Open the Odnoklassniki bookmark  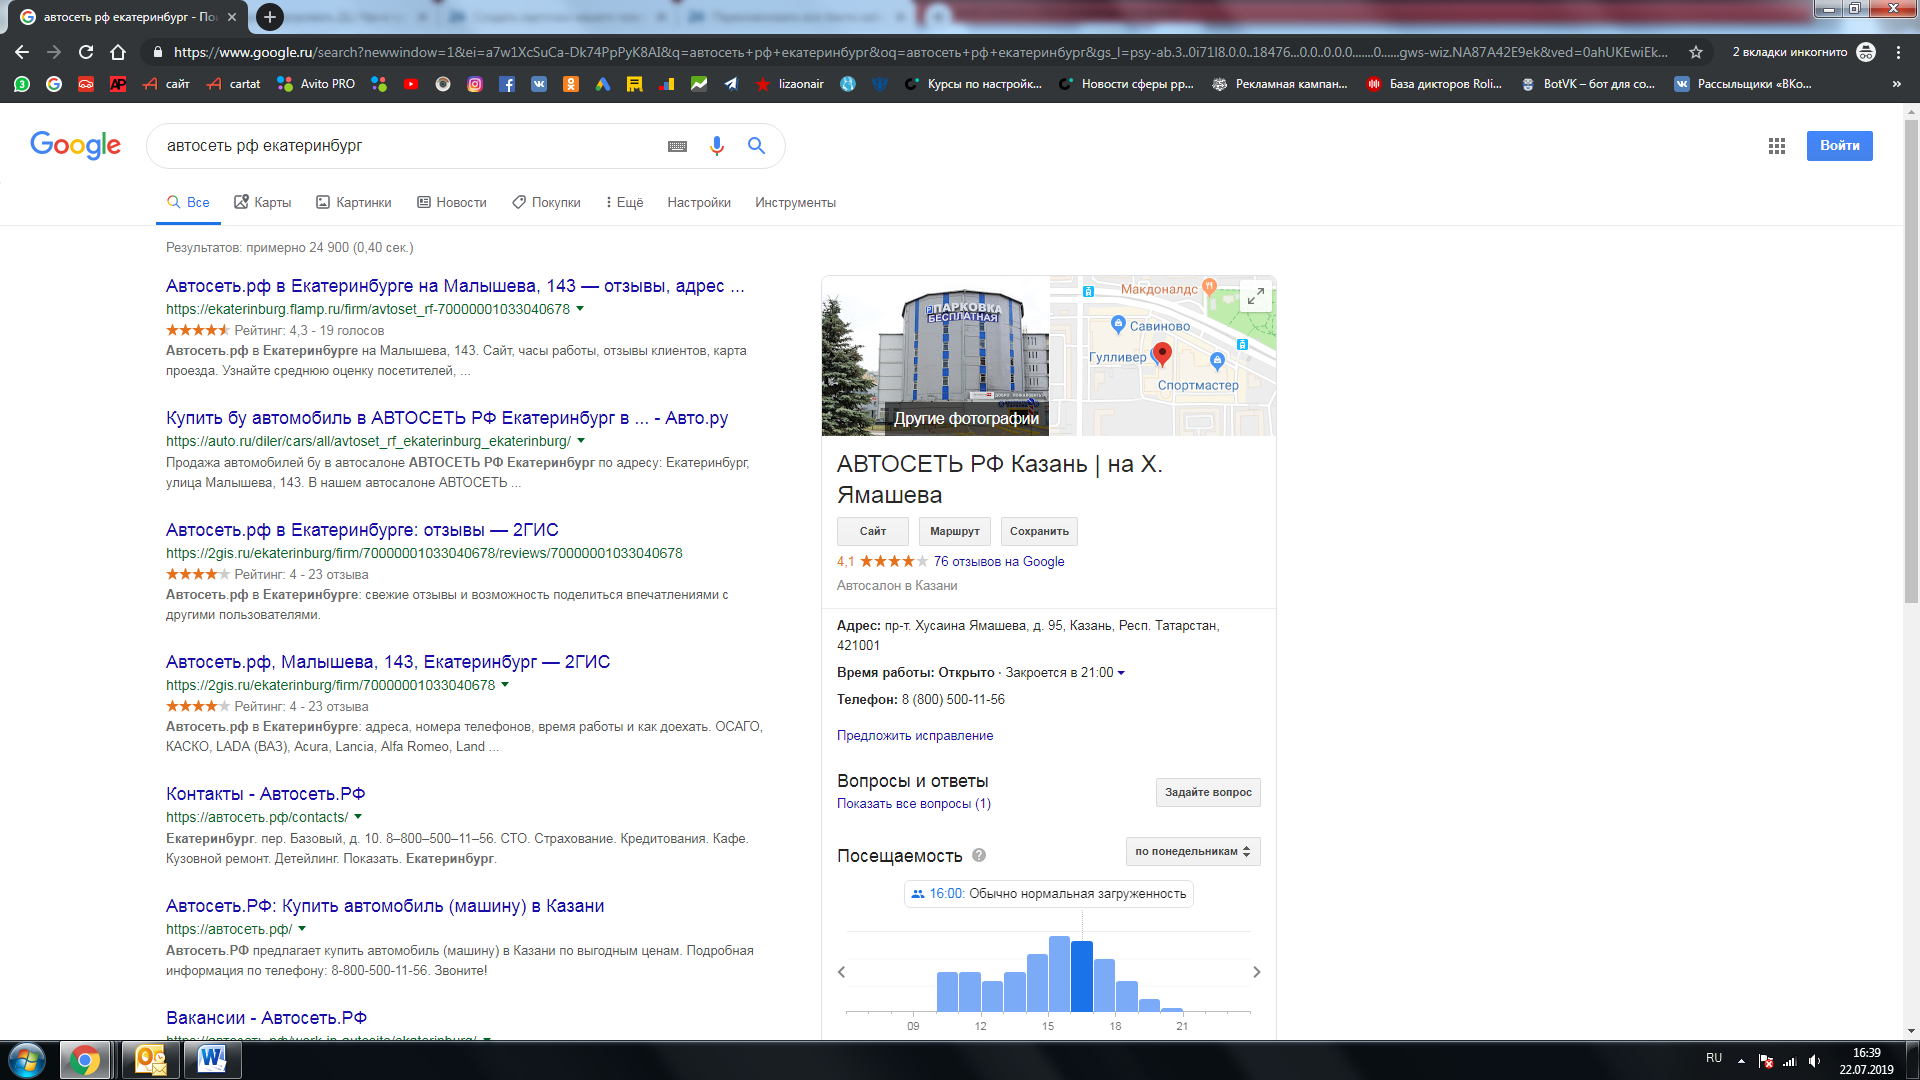tap(571, 84)
